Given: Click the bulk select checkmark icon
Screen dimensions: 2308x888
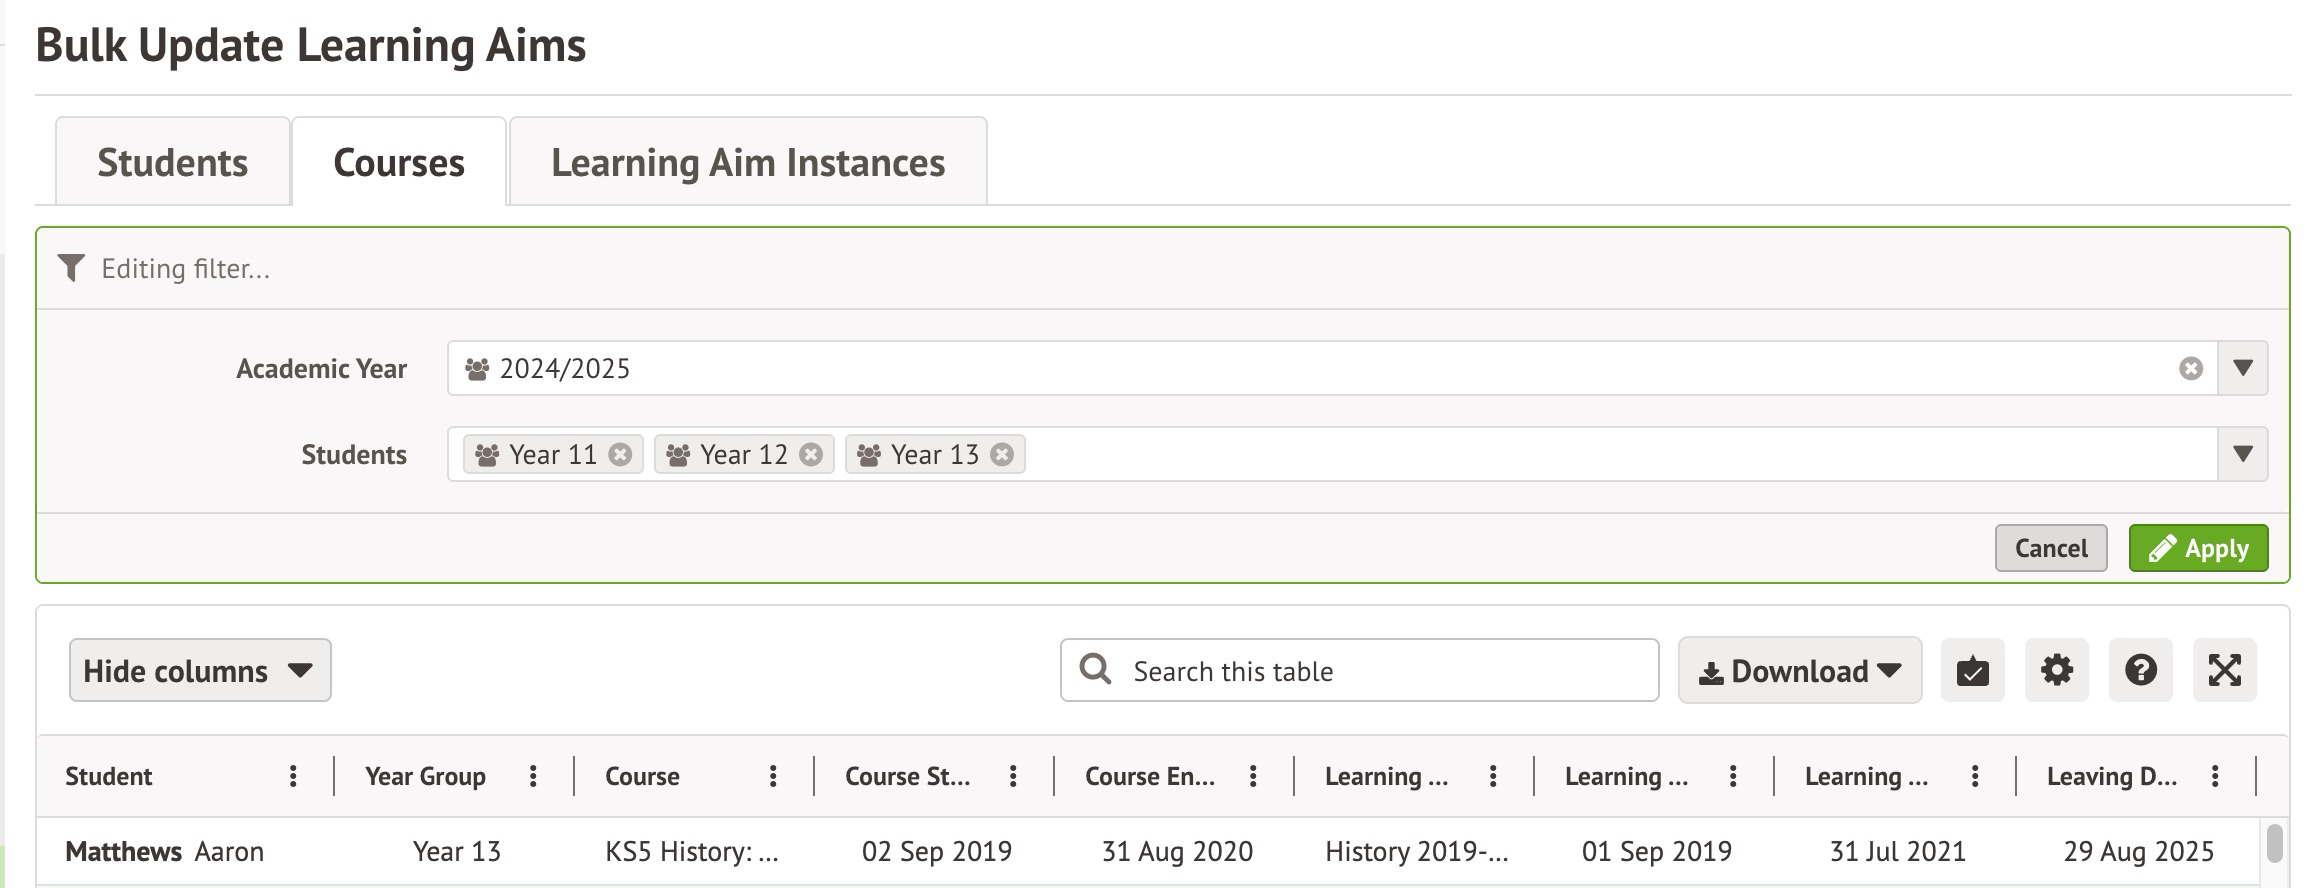Looking at the screenshot, I should 1972,670.
